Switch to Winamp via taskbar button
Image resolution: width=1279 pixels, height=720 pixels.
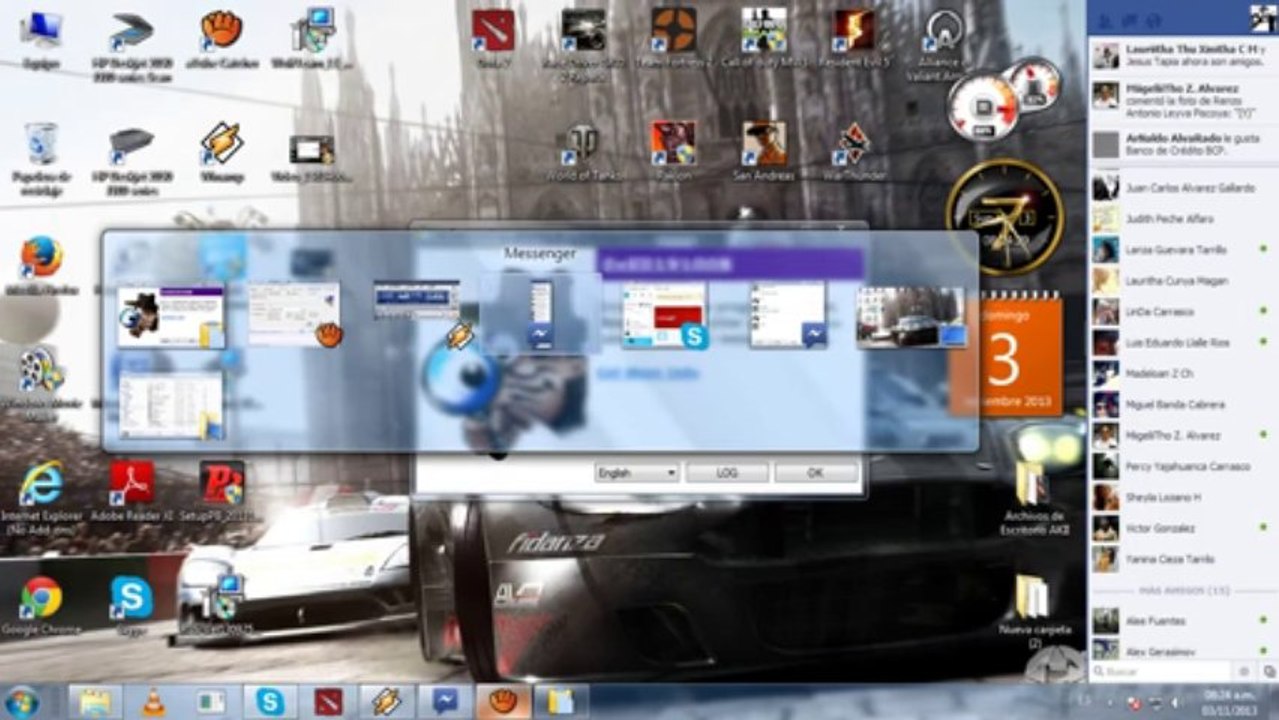[x=386, y=702]
